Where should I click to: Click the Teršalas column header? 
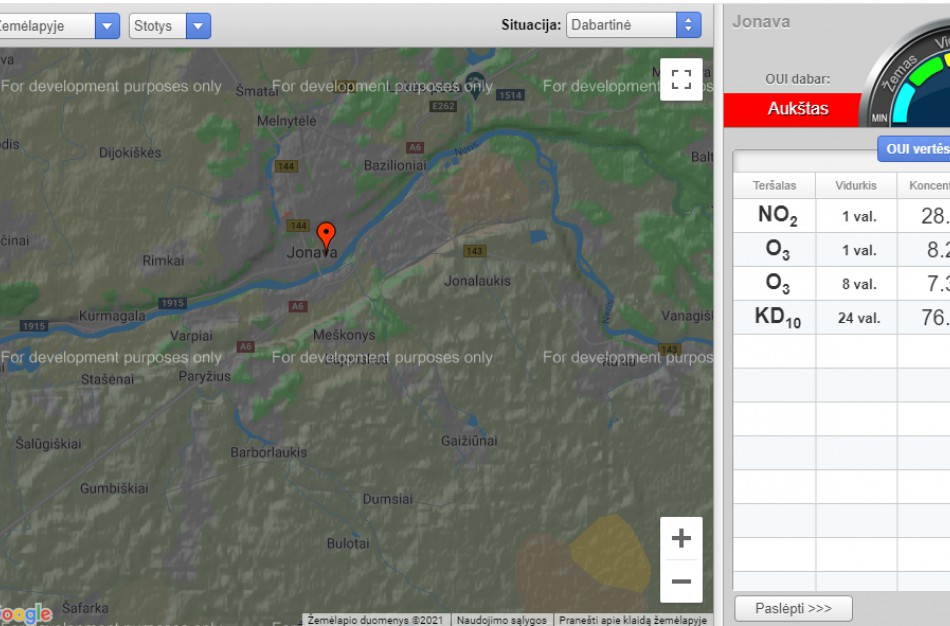(x=774, y=185)
